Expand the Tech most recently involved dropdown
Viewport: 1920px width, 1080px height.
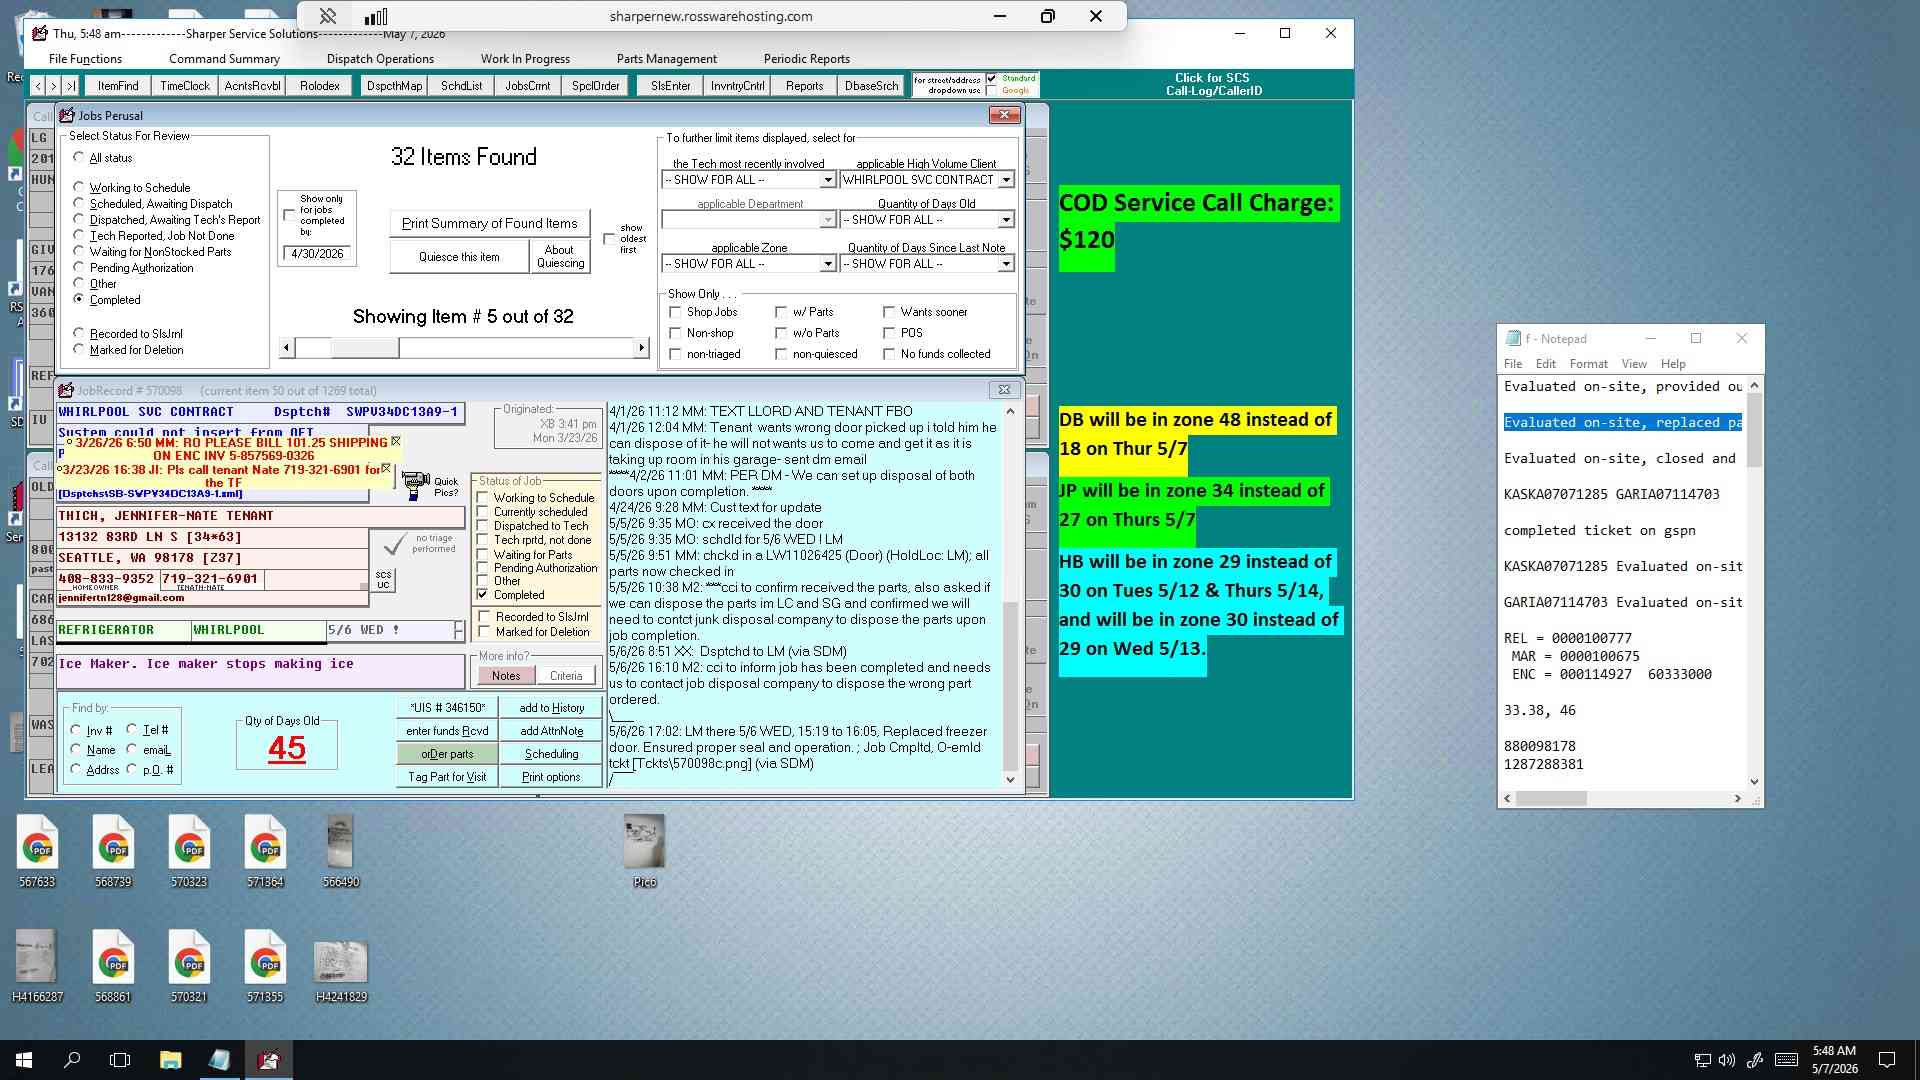click(827, 180)
